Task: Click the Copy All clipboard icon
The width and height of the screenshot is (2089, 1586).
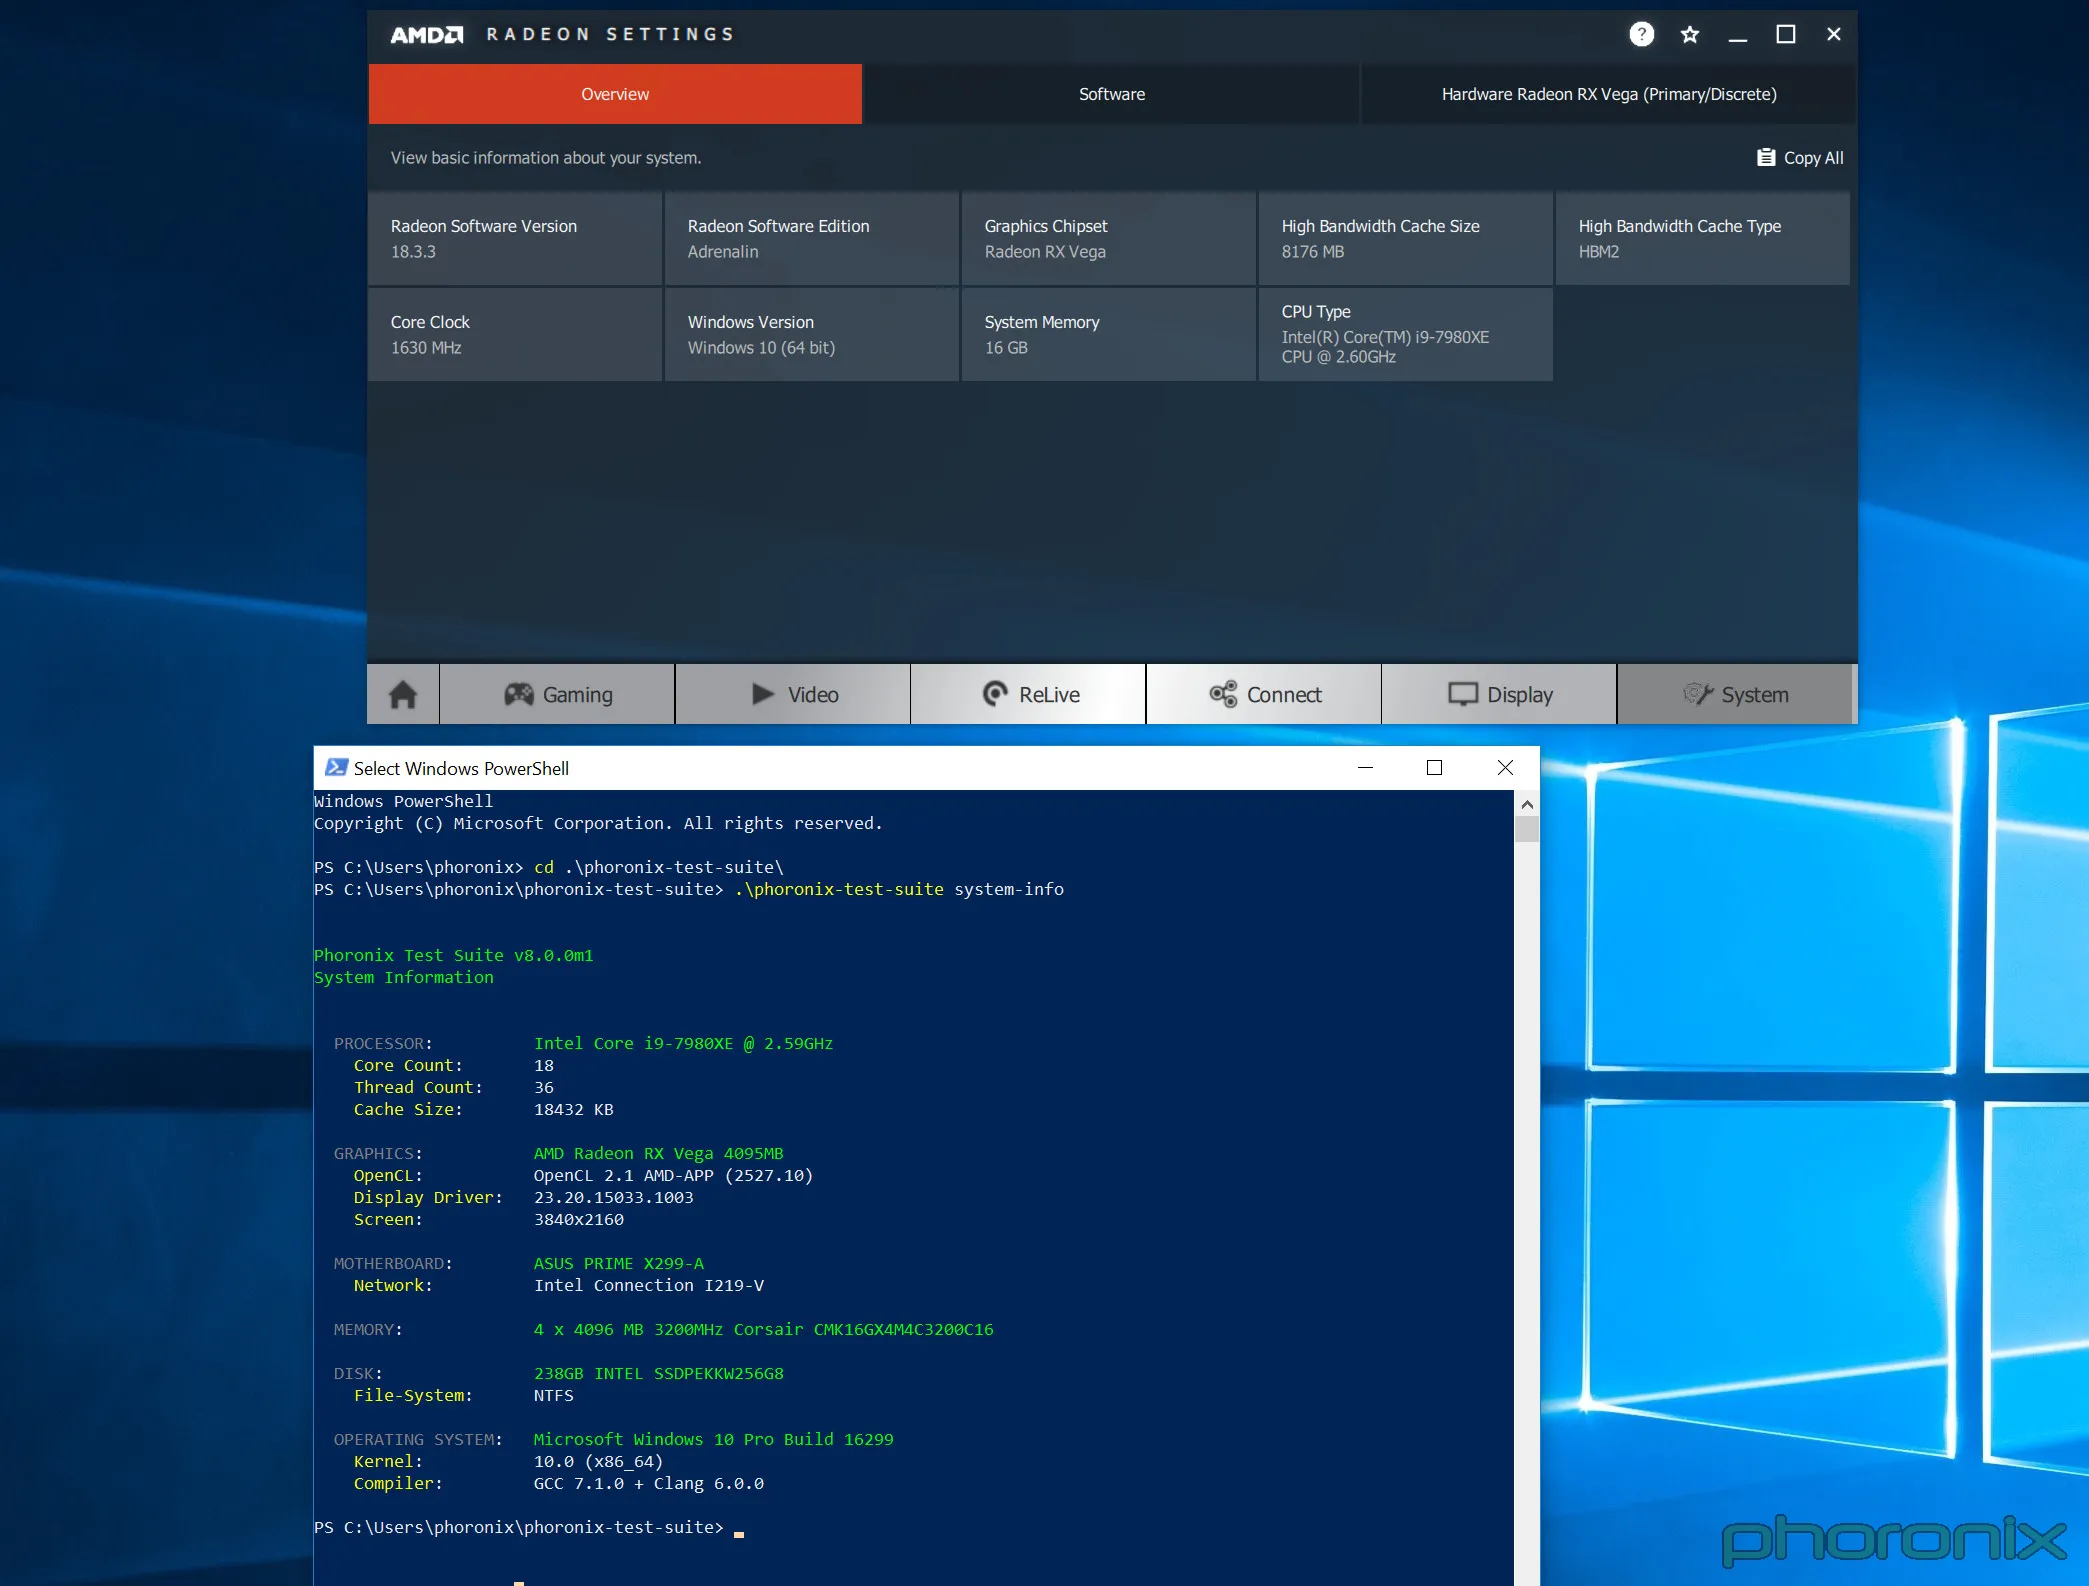Action: 1766,158
